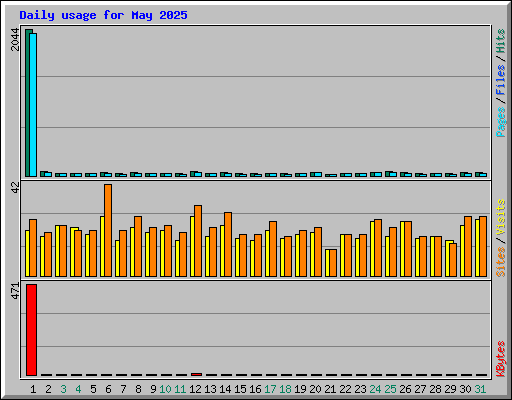Click day label 9 on the x-axis
The width and height of the screenshot is (512, 400).
click(x=153, y=389)
